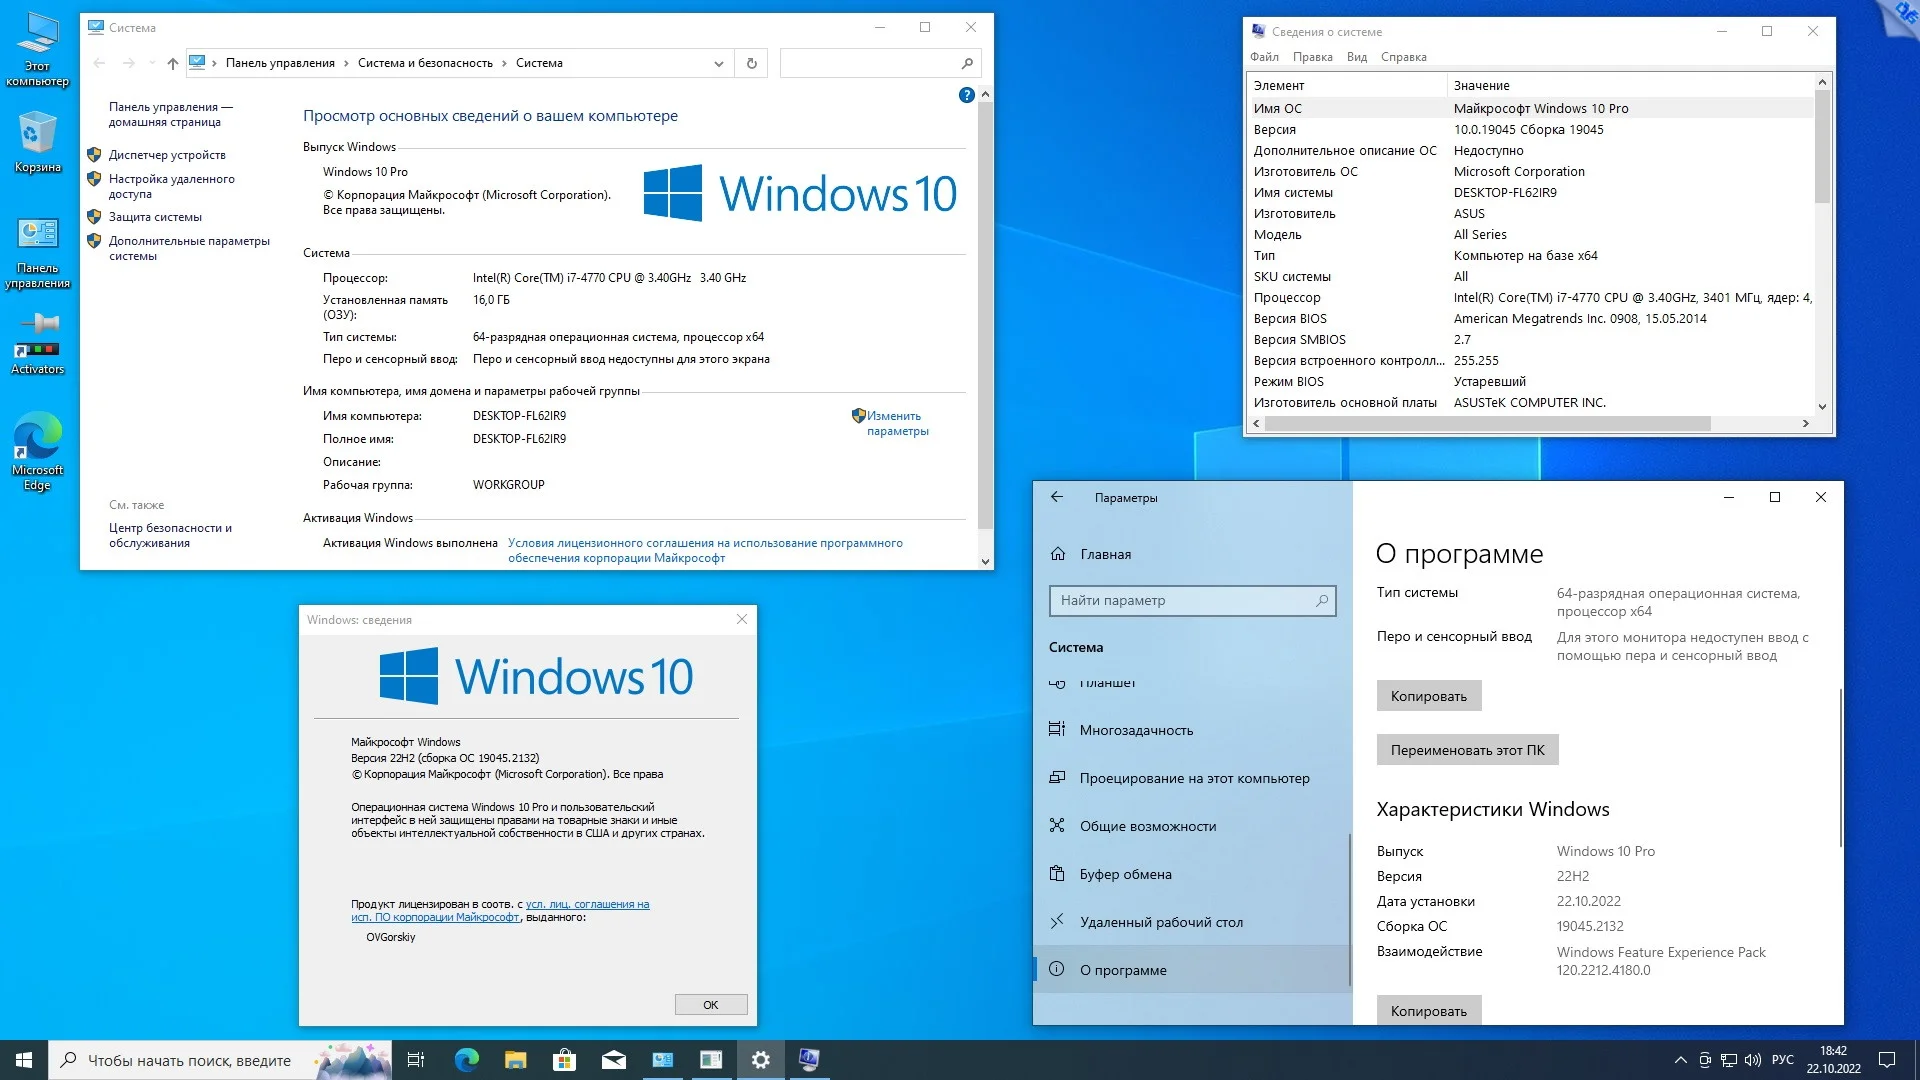Open Mail app from the taskbar
The width and height of the screenshot is (1920, 1080).
[614, 1060]
